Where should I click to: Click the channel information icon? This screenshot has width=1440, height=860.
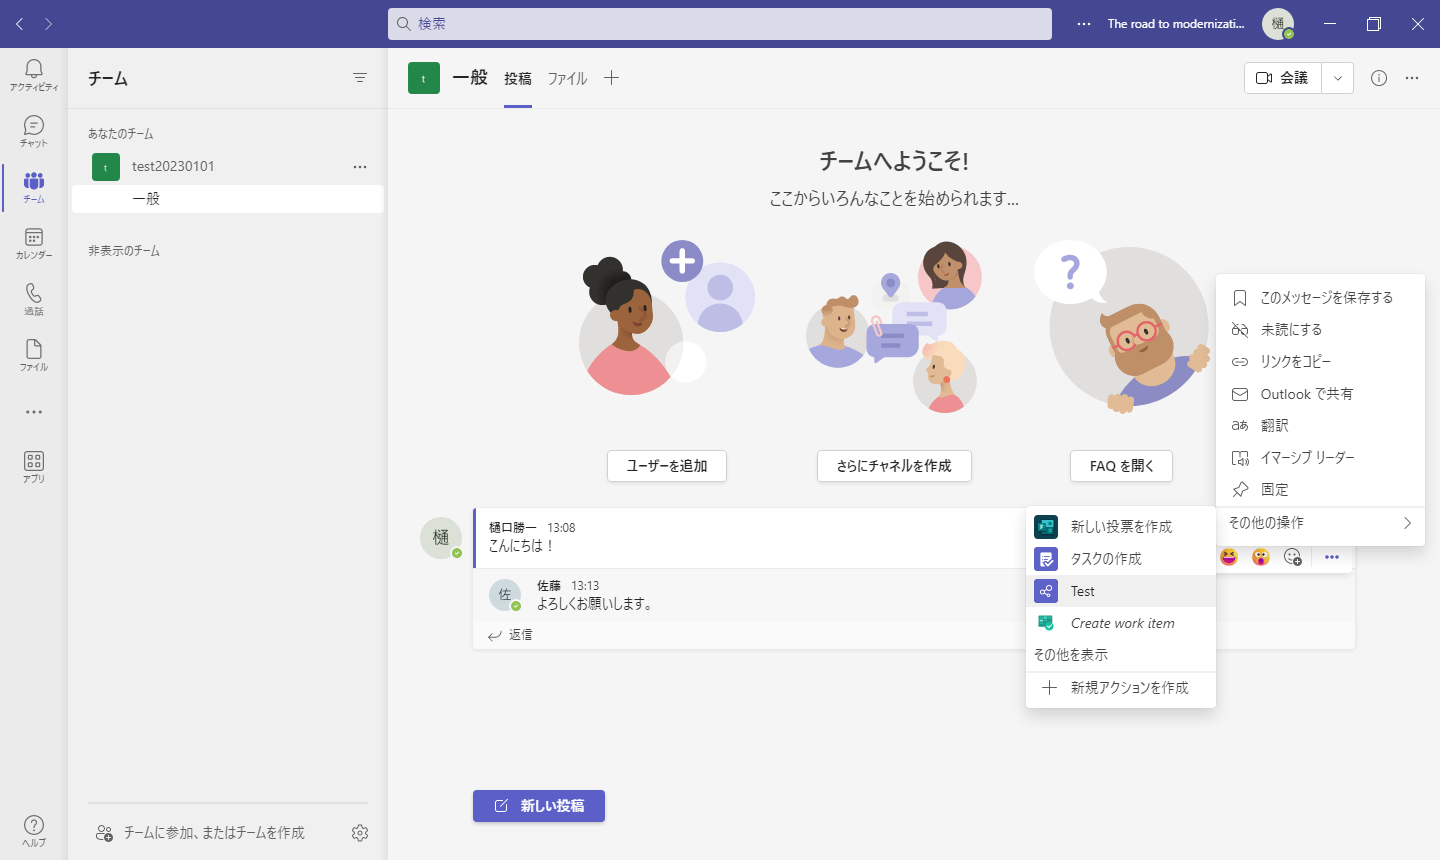[1378, 78]
